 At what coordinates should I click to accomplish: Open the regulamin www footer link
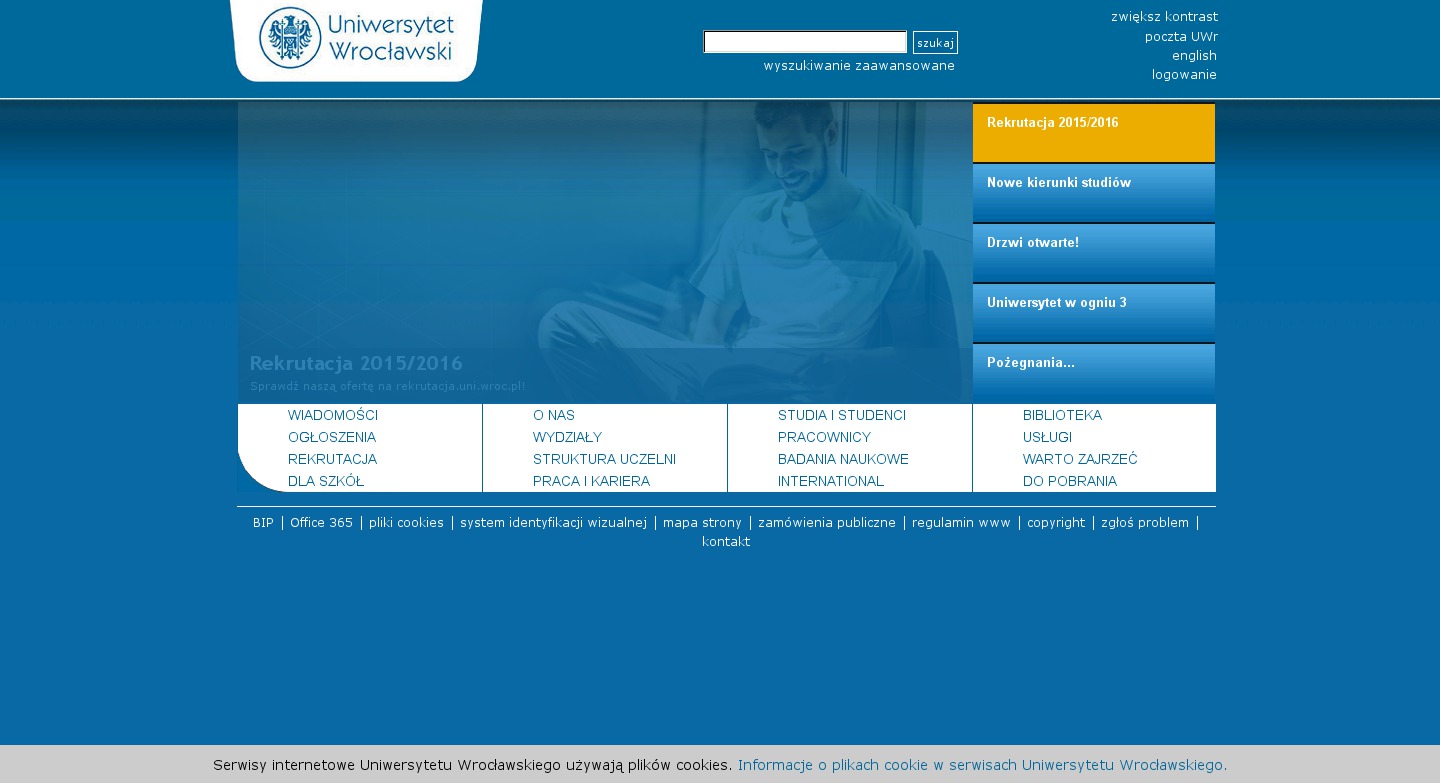[961, 523]
